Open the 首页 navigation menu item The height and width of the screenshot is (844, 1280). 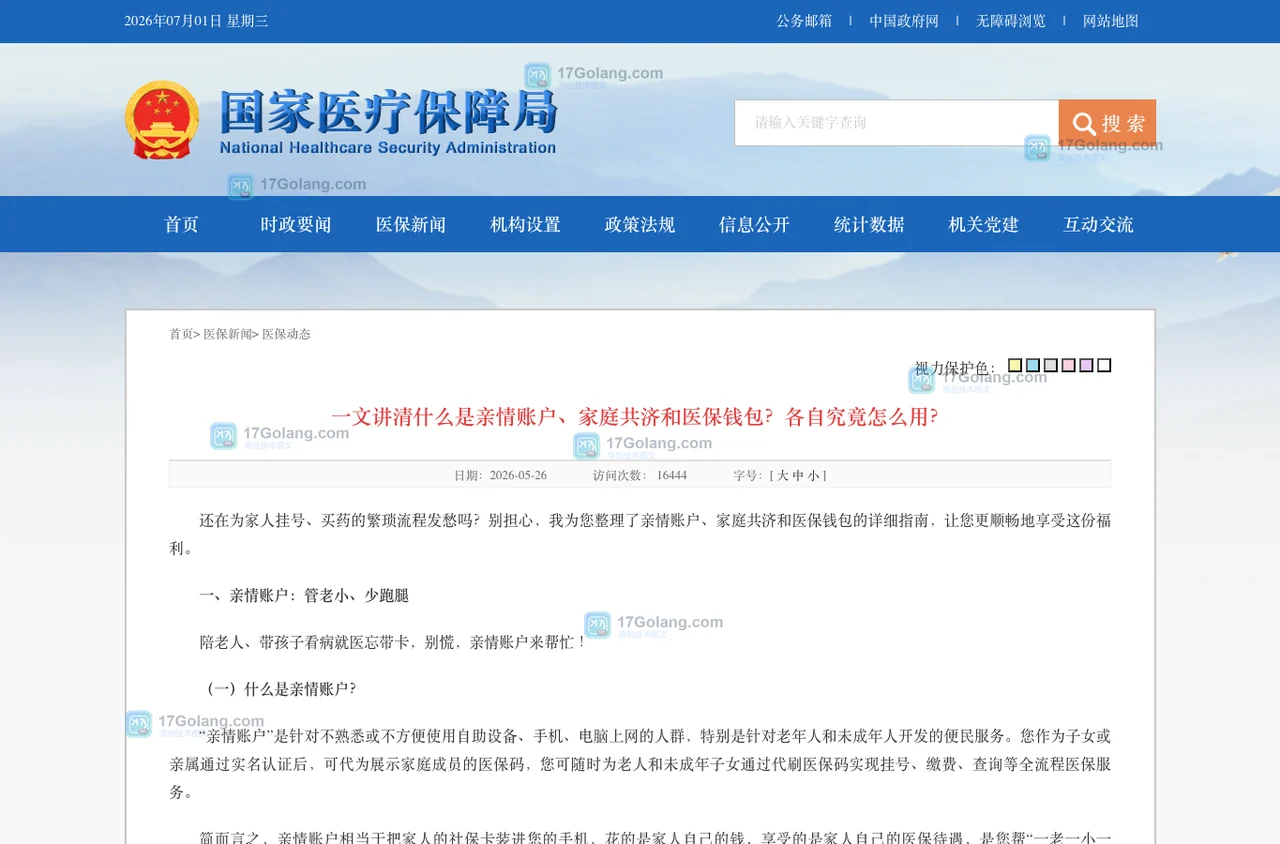(182, 224)
